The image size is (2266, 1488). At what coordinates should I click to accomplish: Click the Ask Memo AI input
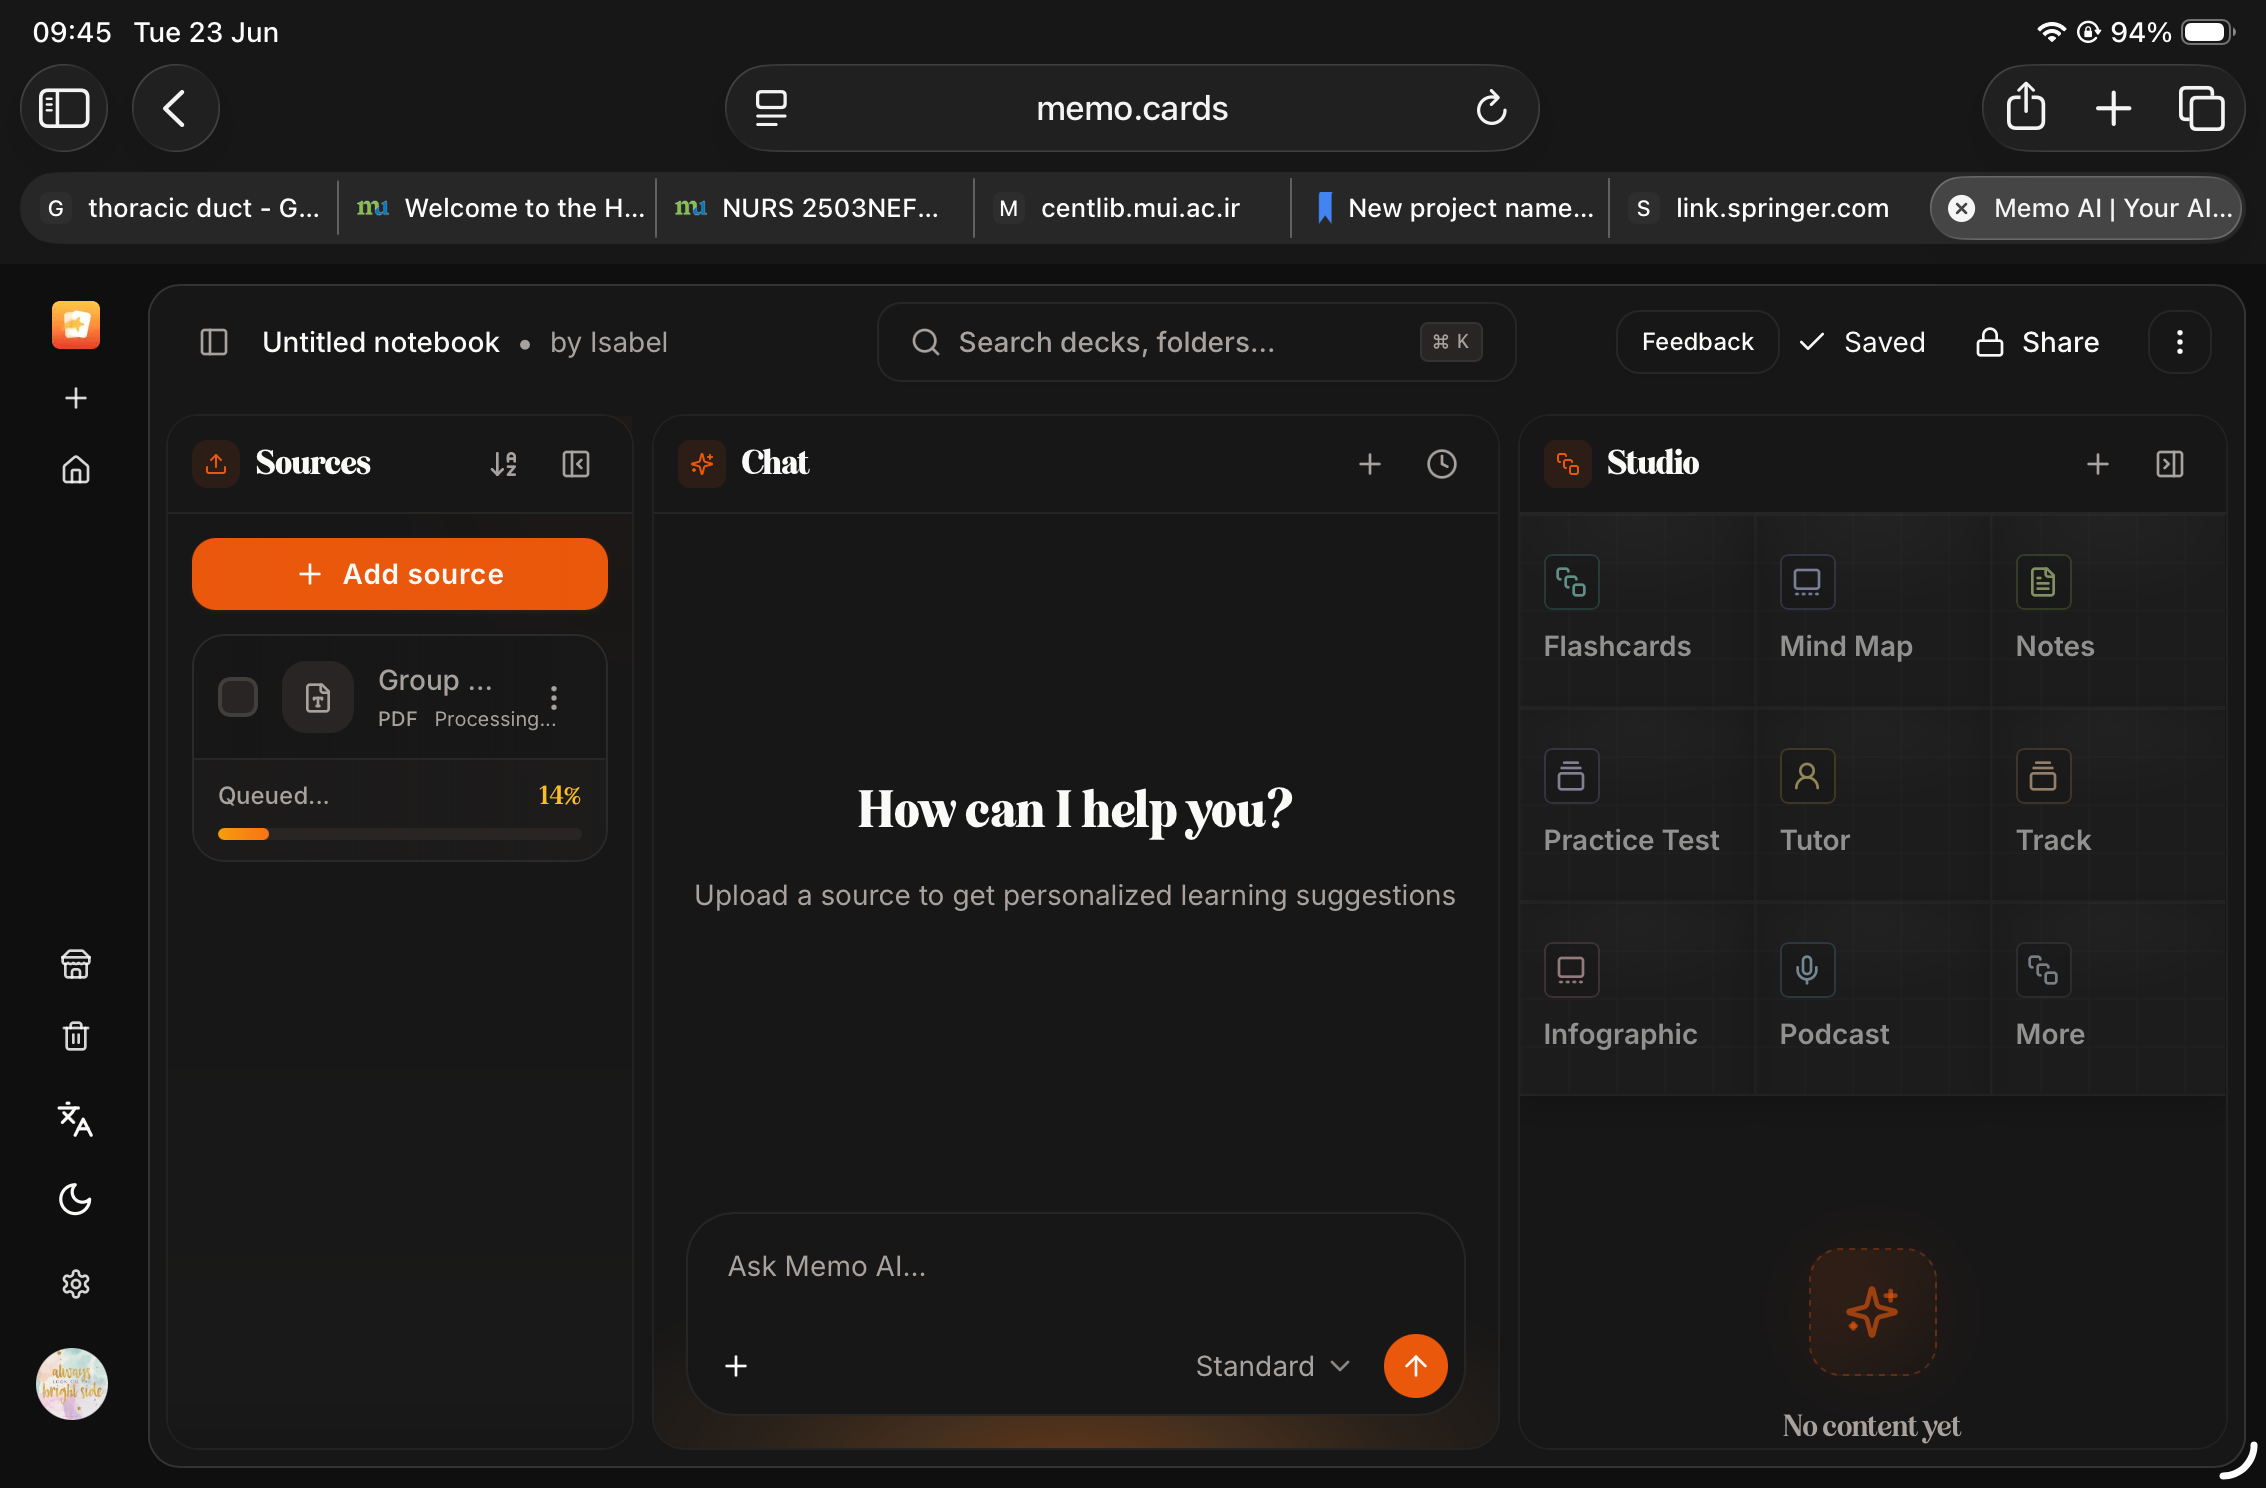pyautogui.click(x=1076, y=1266)
